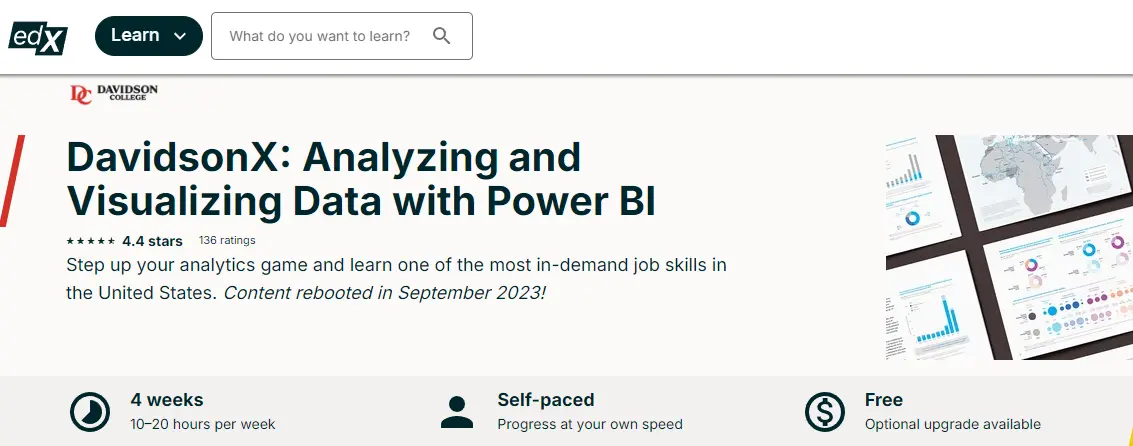Click the '4 weeks' duration label
Viewport: 1133px width, 446px height.
pos(167,400)
